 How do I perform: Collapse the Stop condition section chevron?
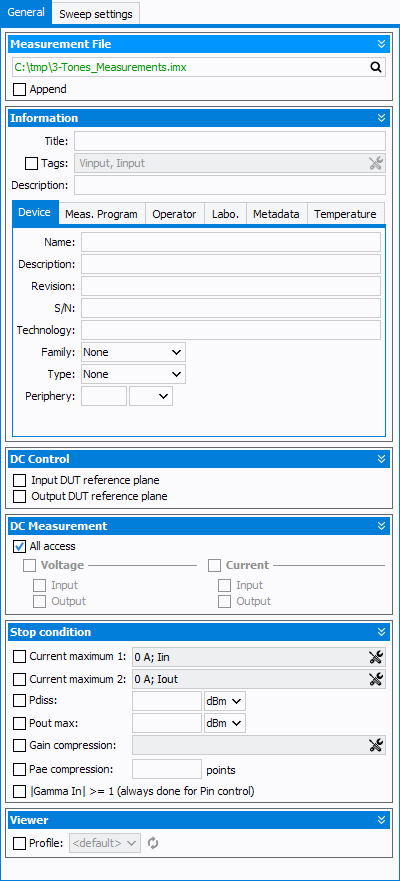[x=381, y=632]
